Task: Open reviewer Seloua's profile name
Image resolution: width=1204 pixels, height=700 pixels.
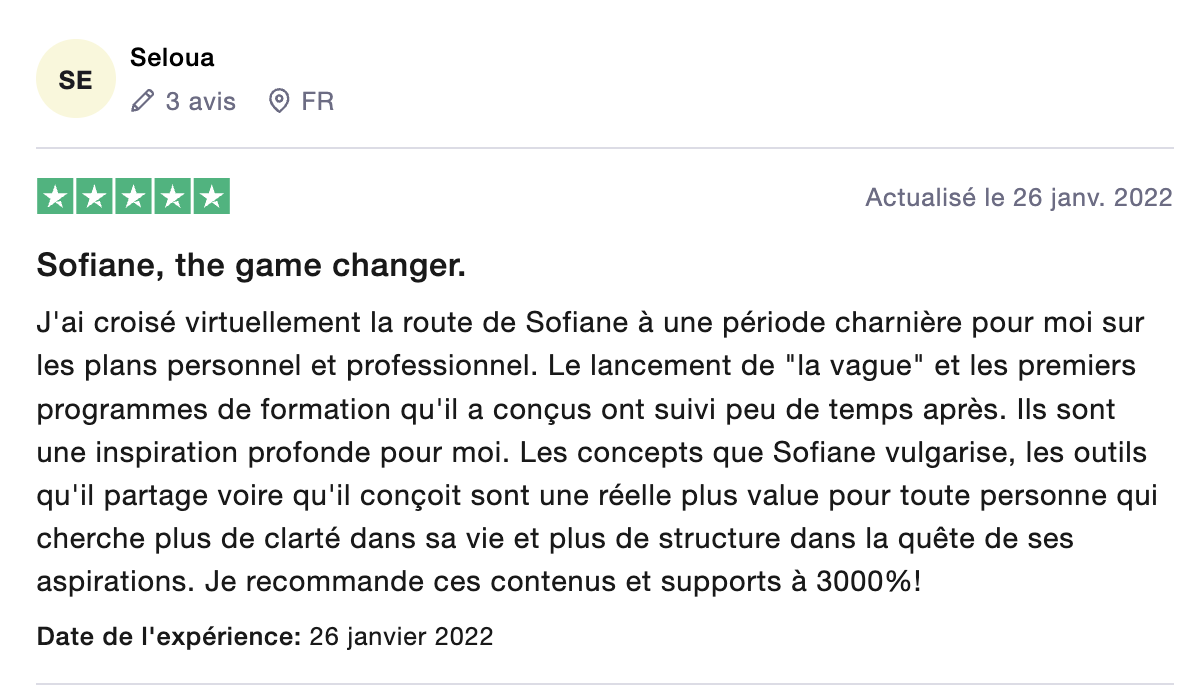Action: (x=172, y=57)
